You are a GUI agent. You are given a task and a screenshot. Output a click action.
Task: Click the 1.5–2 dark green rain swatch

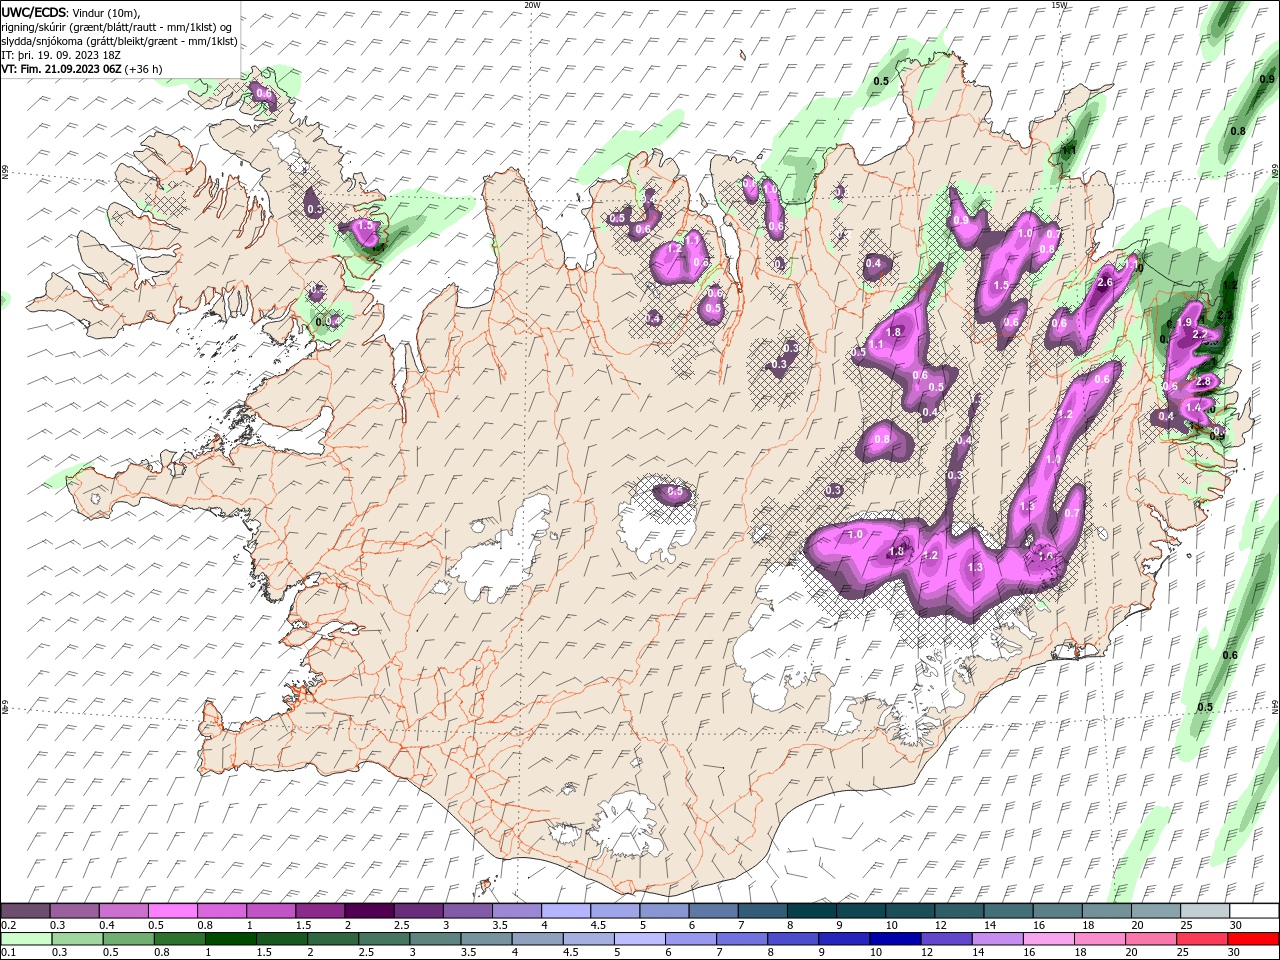point(281,939)
